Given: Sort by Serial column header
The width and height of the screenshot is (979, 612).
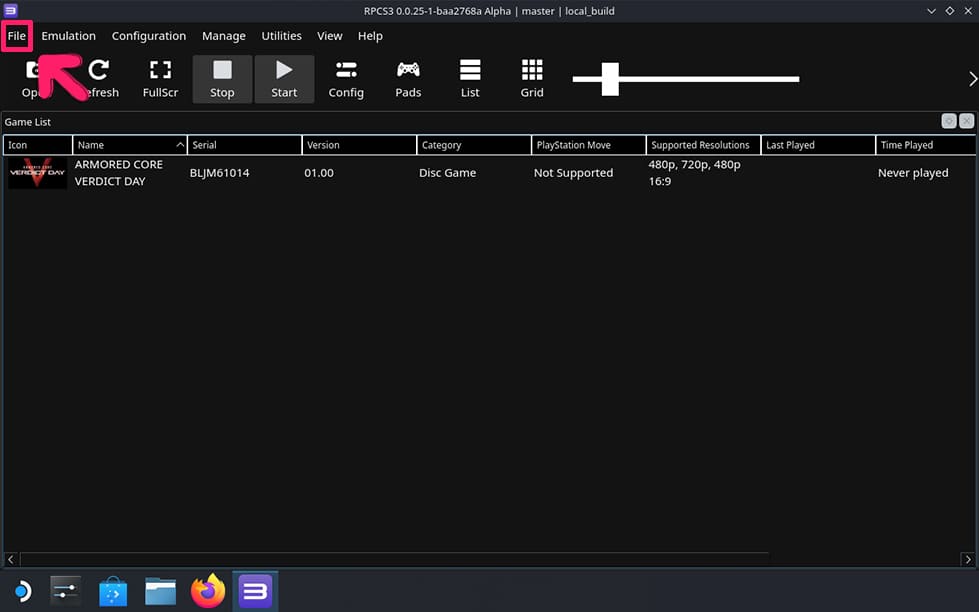Looking at the screenshot, I should pyautogui.click(x=245, y=145).
